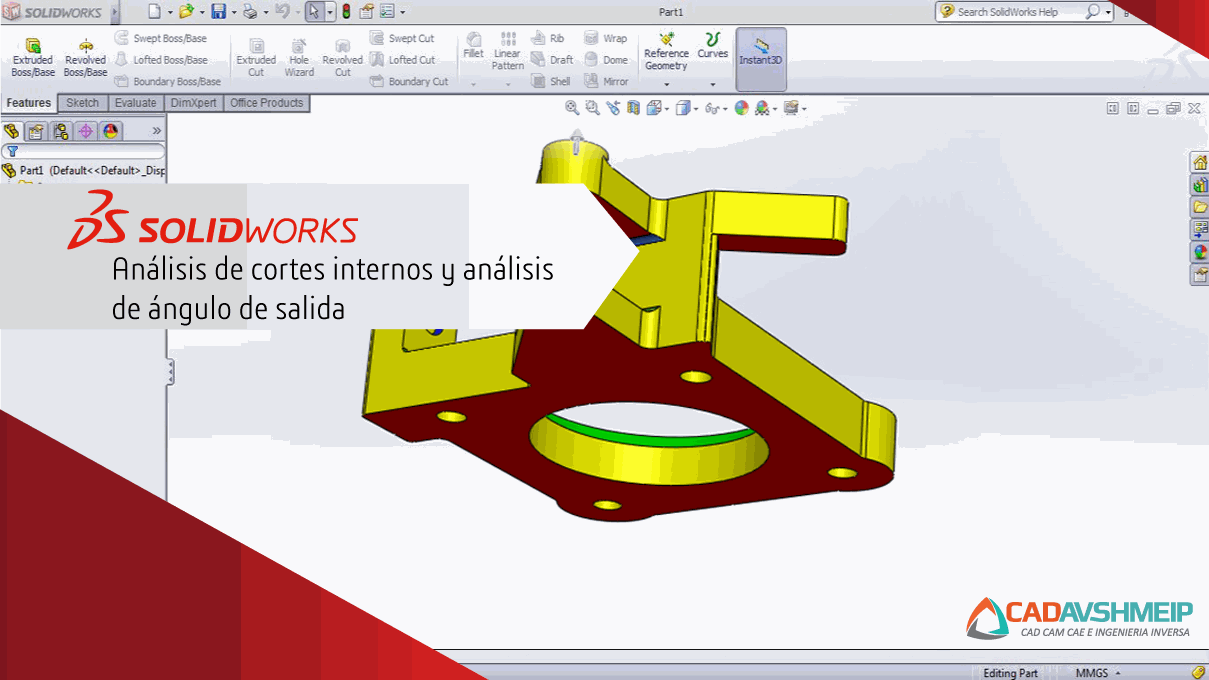Select the Dome tool
Viewport: 1209px width, 680px height.
coord(606,60)
